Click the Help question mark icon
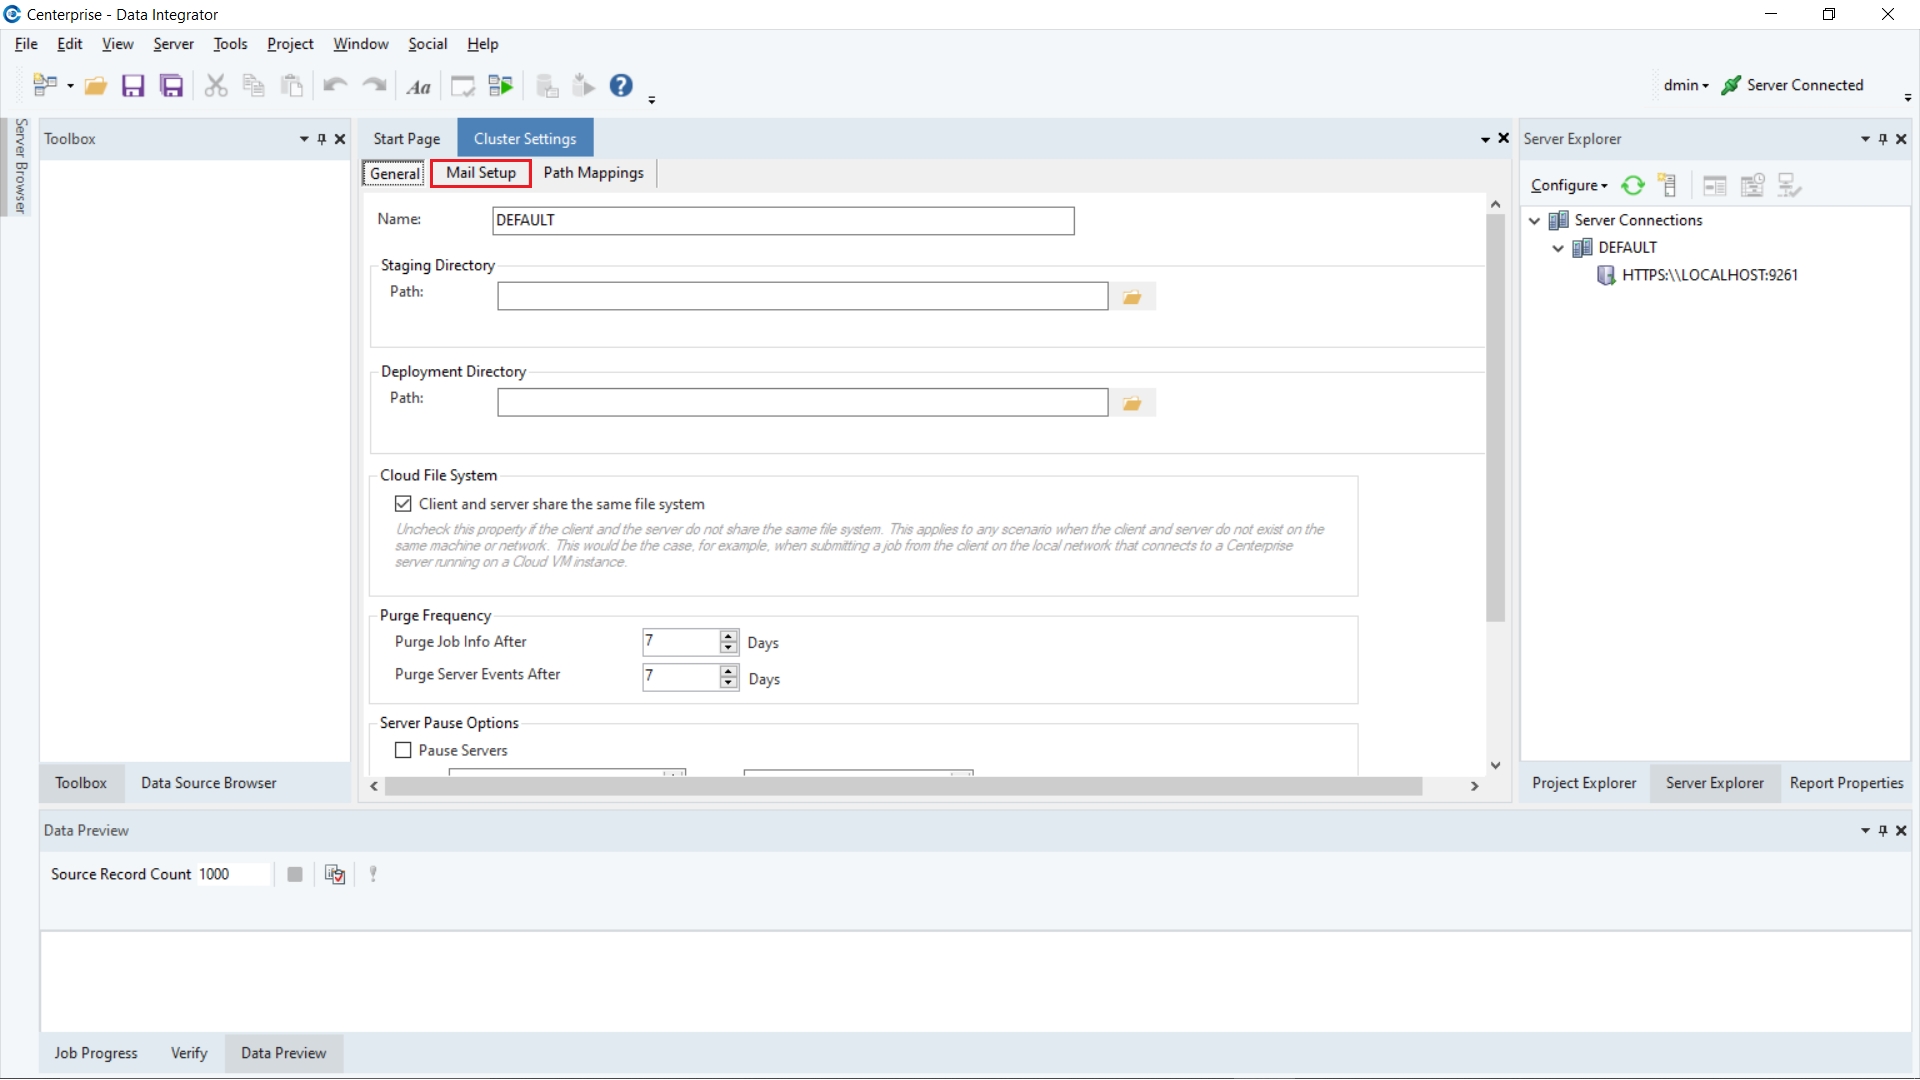This screenshot has width=1920, height=1080. pos(621,86)
